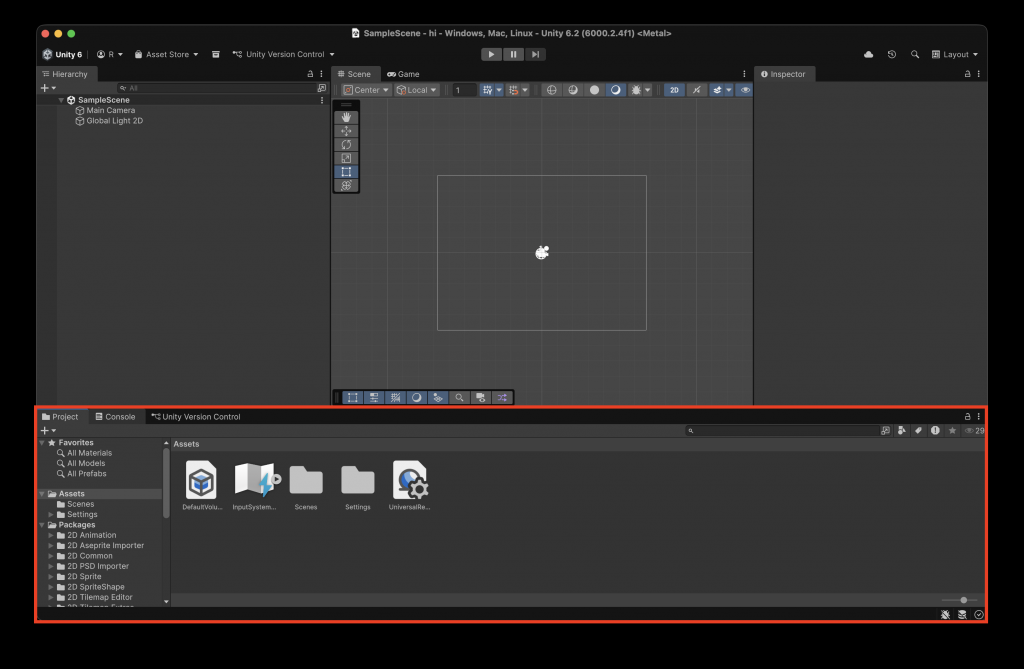Select the Move tool
The height and width of the screenshot is (669, 1024).
point(346,131)
